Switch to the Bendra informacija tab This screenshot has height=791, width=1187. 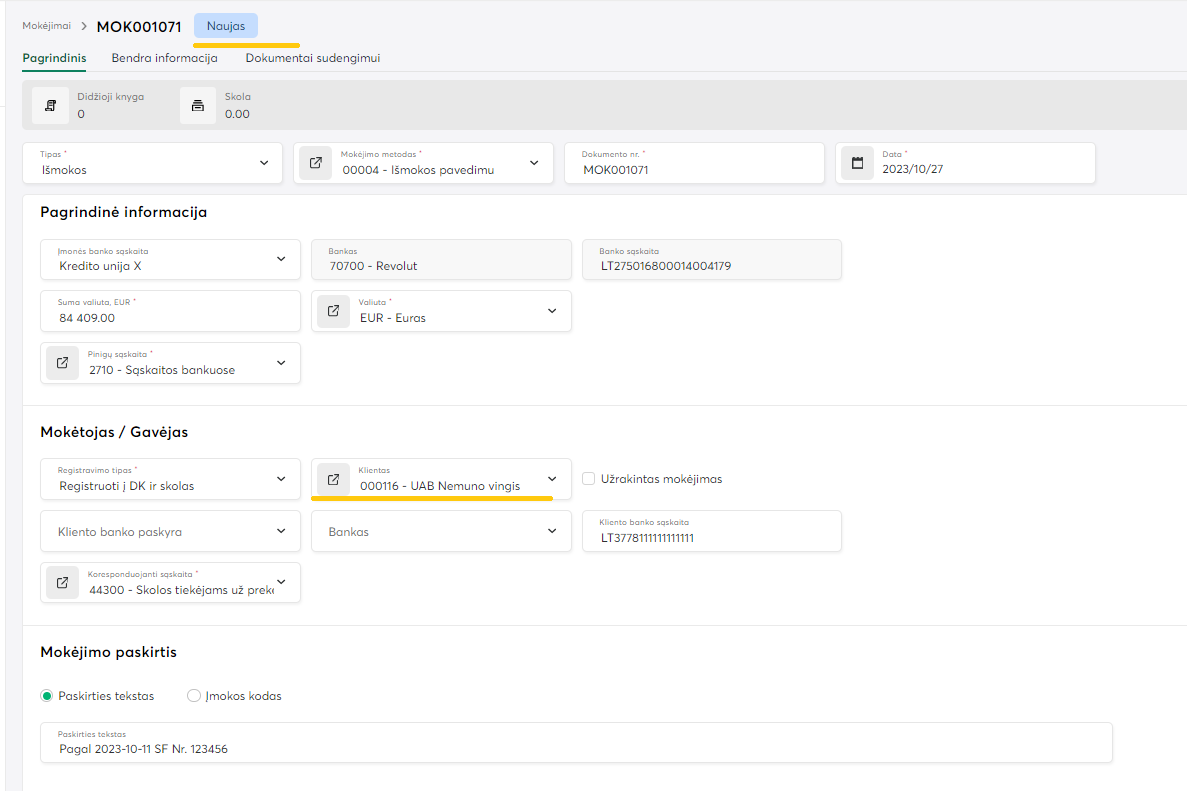click(164, 58)
